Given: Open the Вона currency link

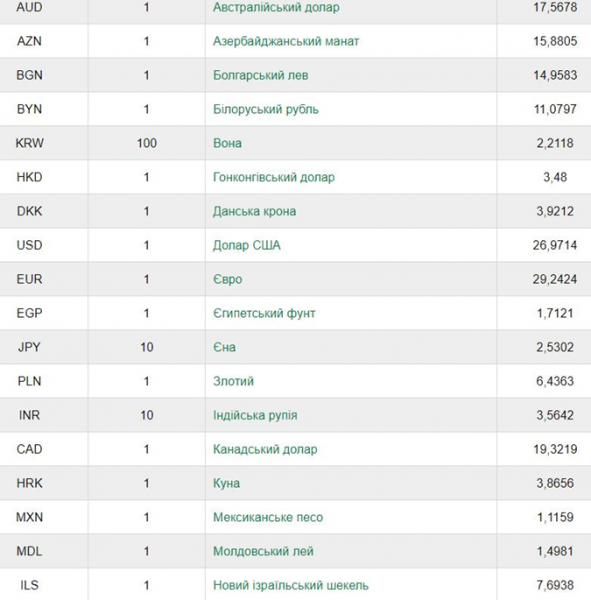Looking at the screenshot, I should pyautogui.click(x=227, y=143).
